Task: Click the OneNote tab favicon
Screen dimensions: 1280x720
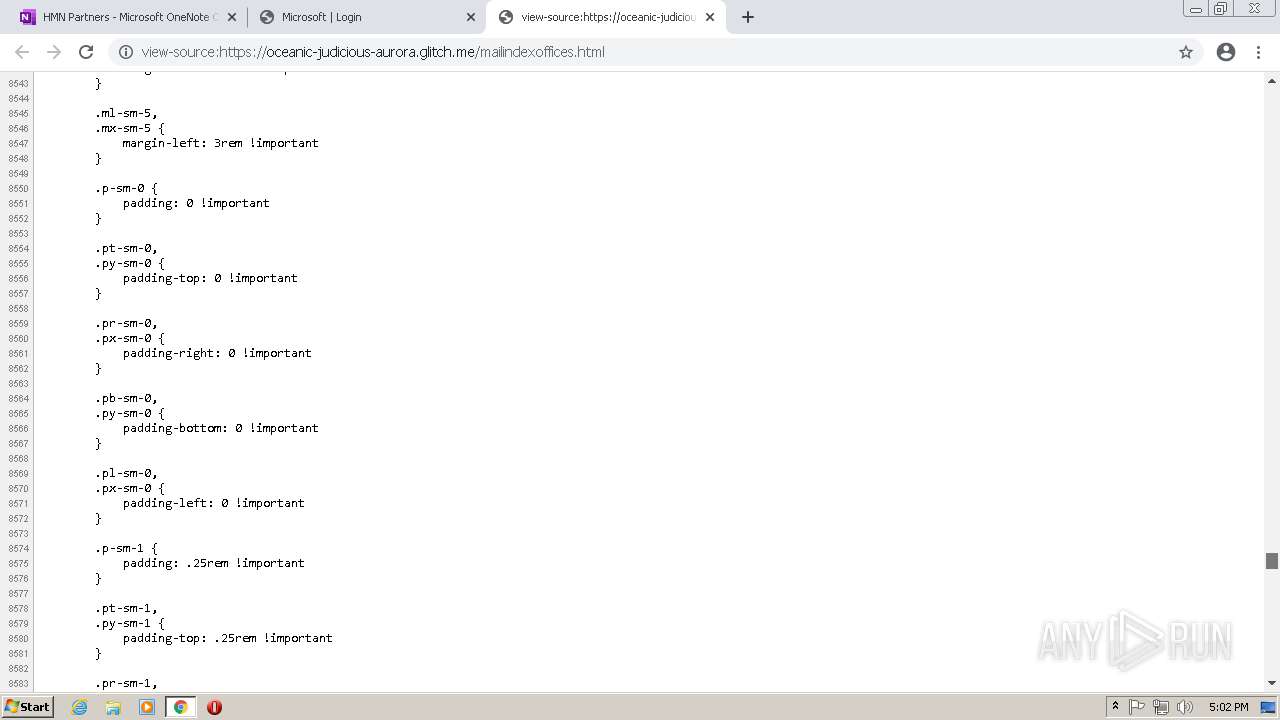Action: point(27,17)
